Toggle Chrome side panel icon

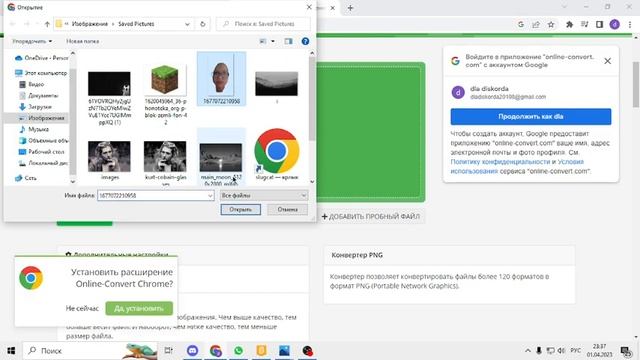pos(599,24)
